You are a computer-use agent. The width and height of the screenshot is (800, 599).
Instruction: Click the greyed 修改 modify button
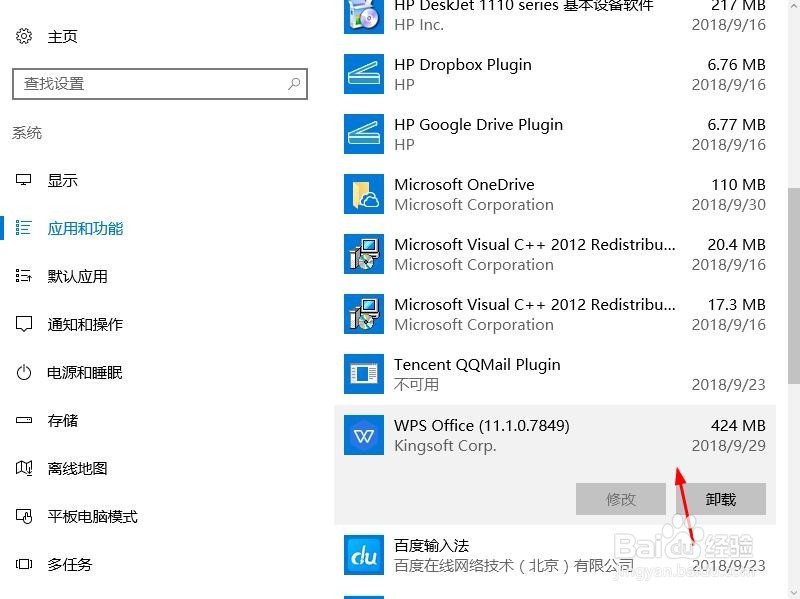(x=620, y=499)
